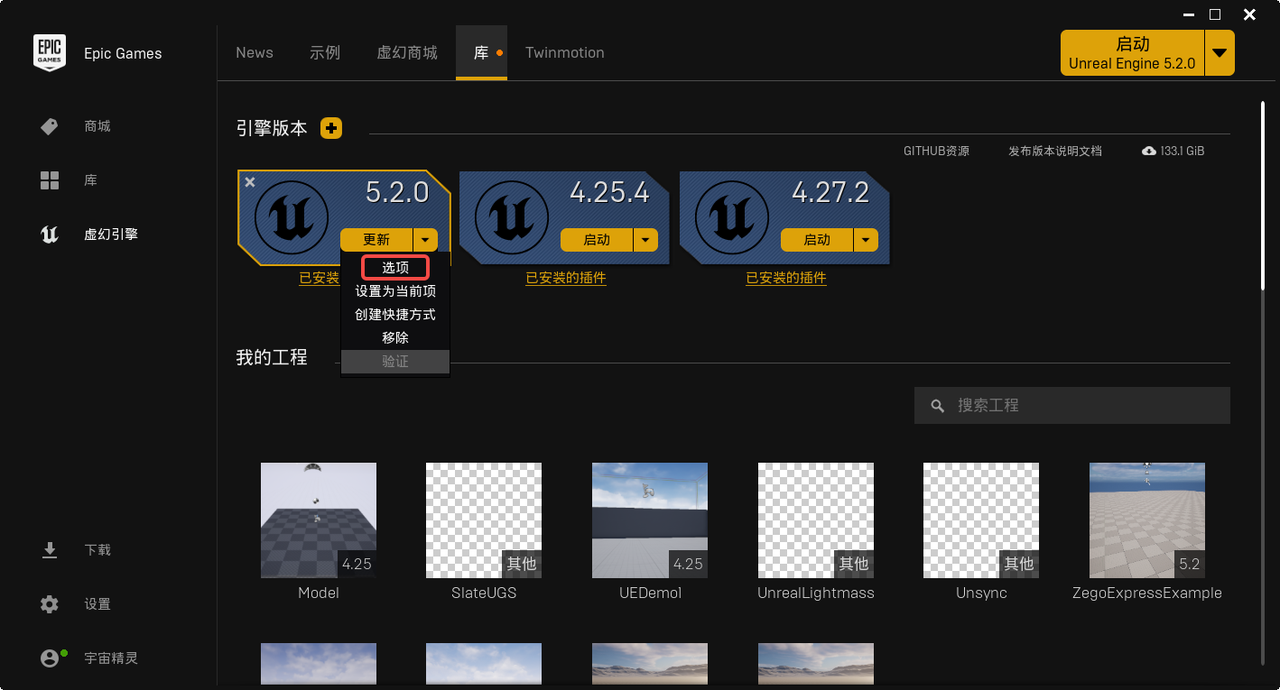
Task: Remove the 5.2.0 engine card with X
Action: (250, 182)
